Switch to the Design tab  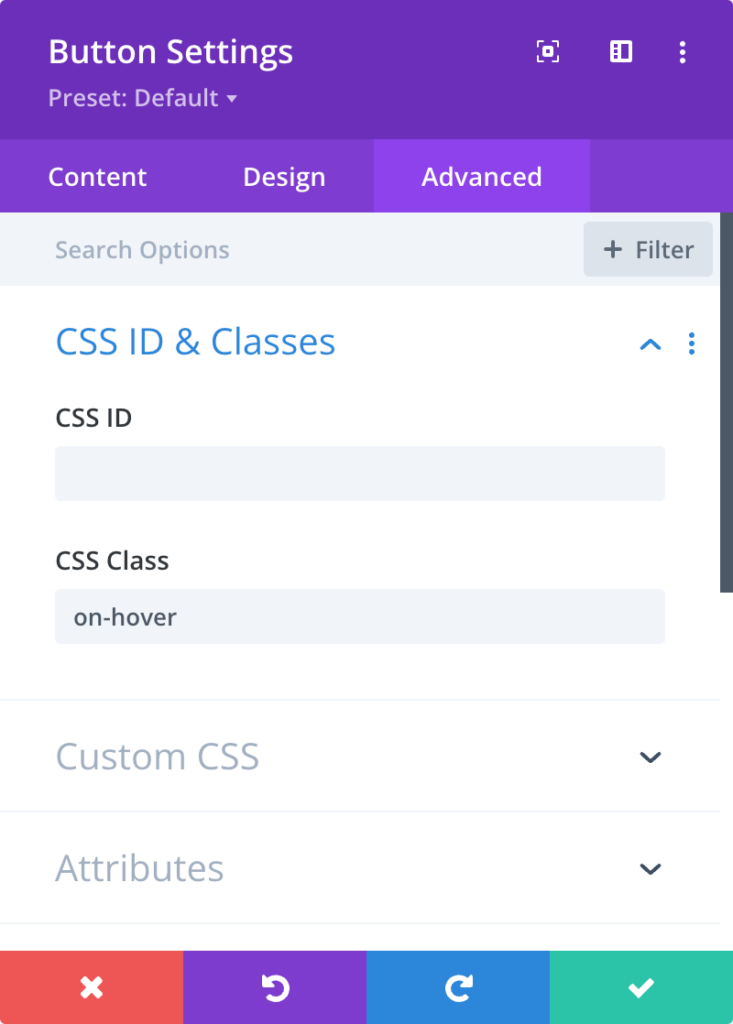click(x=284, y=176)
